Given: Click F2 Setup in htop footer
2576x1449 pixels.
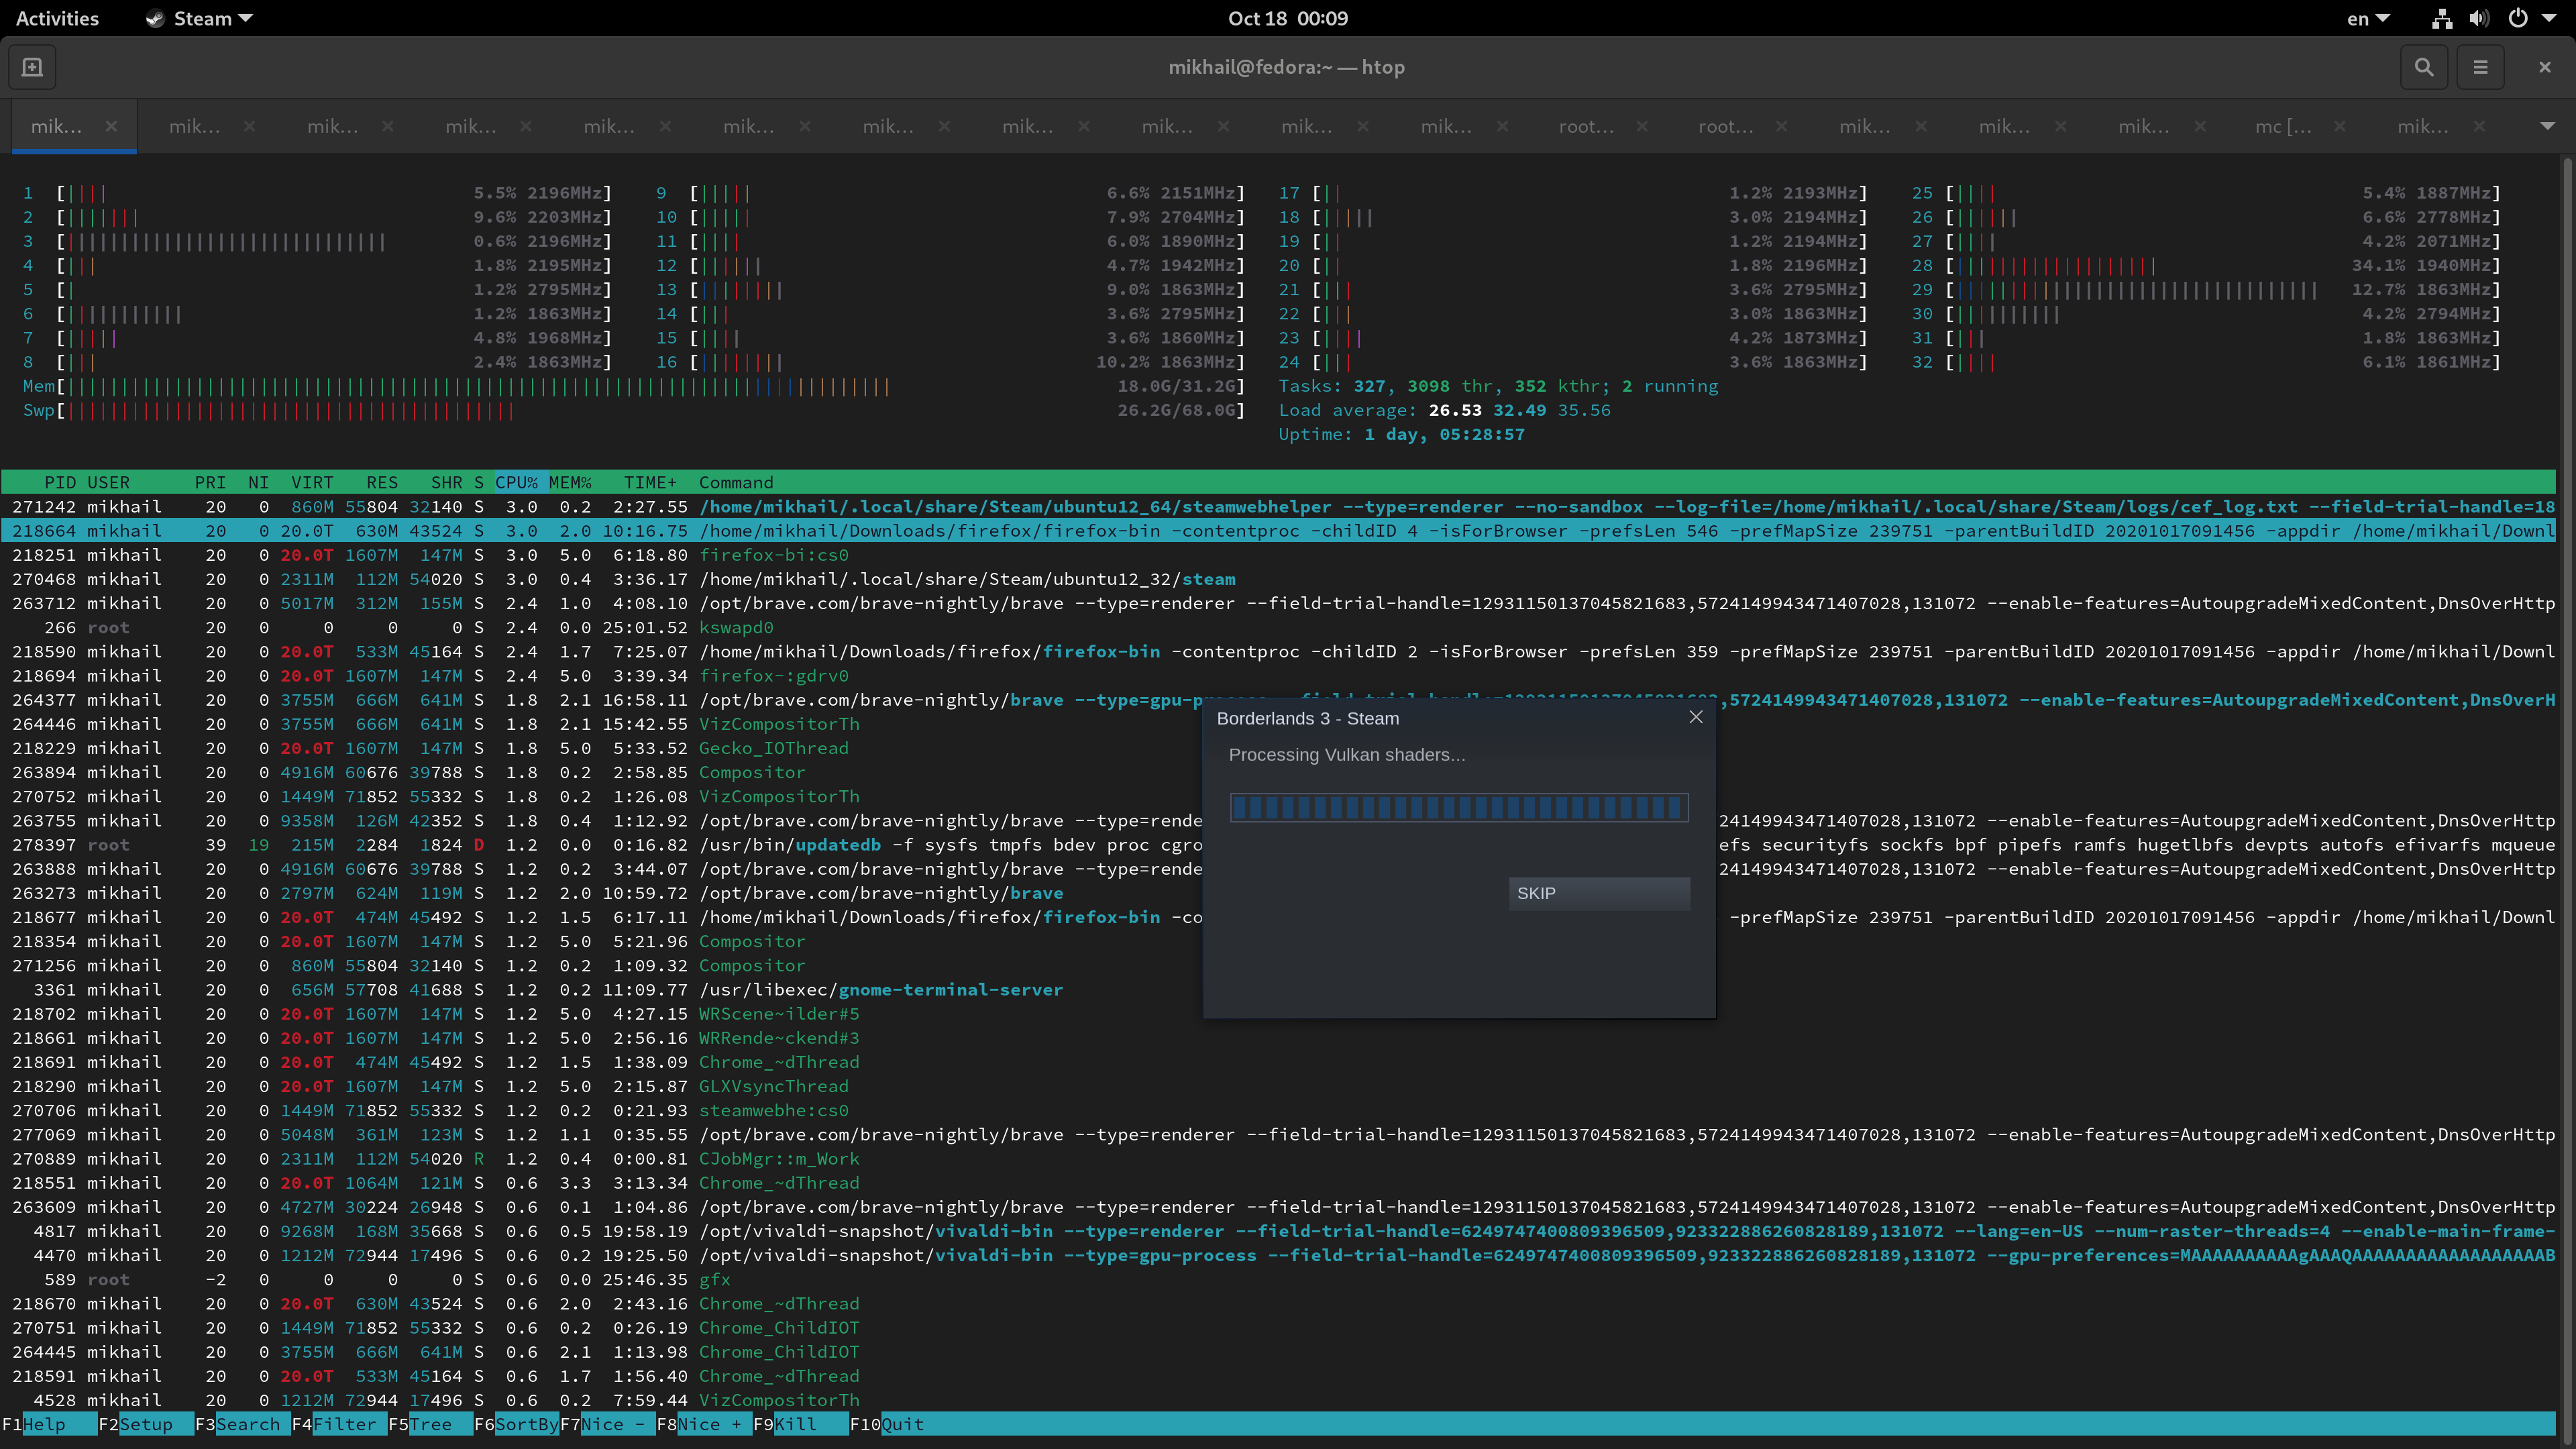Looking at the screenshot, I should pos(145,1424).
